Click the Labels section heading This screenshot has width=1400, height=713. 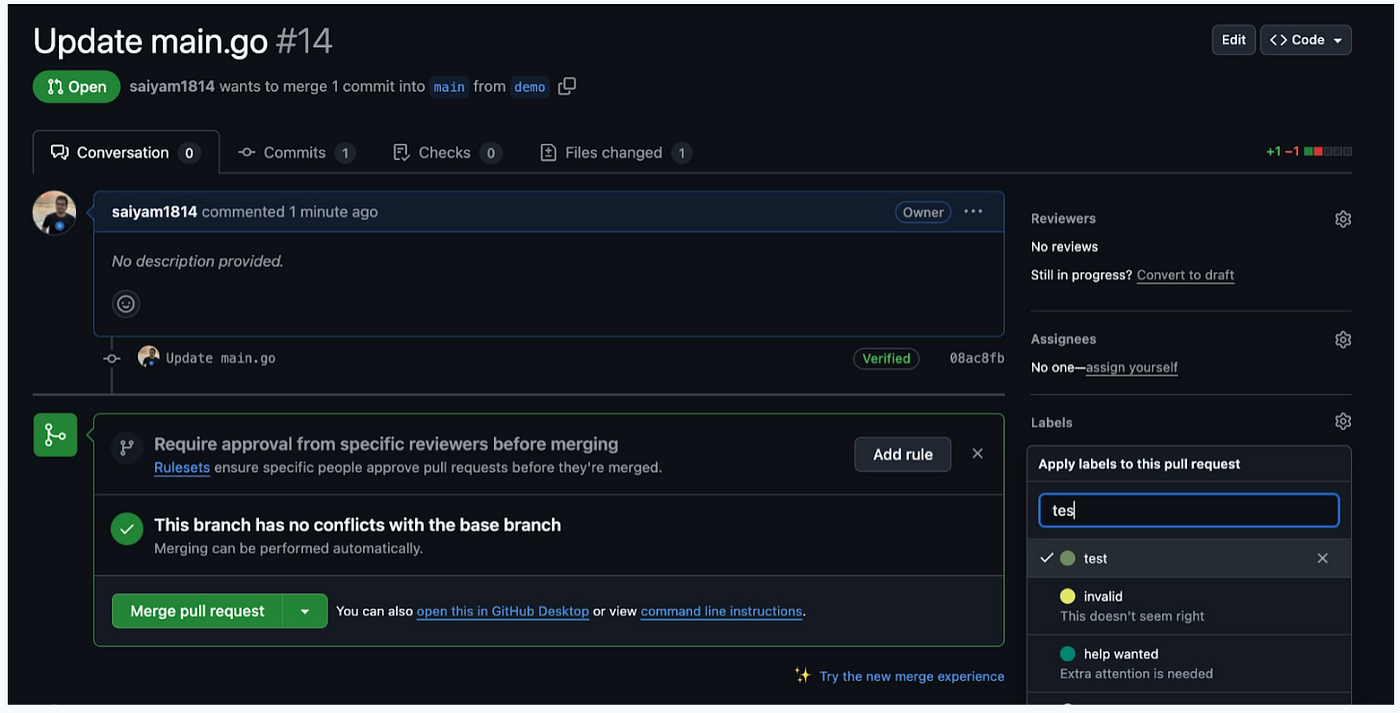pyautogui.click(x=1051, y=423)
